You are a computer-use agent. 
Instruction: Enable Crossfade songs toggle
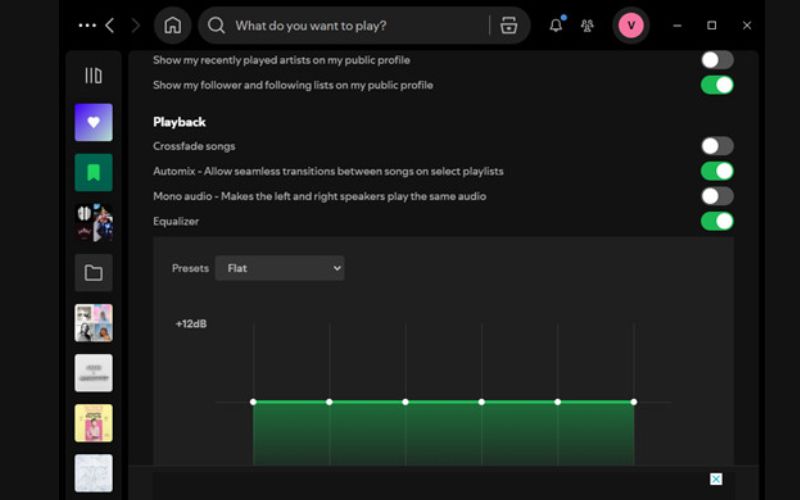coord(717,146)
